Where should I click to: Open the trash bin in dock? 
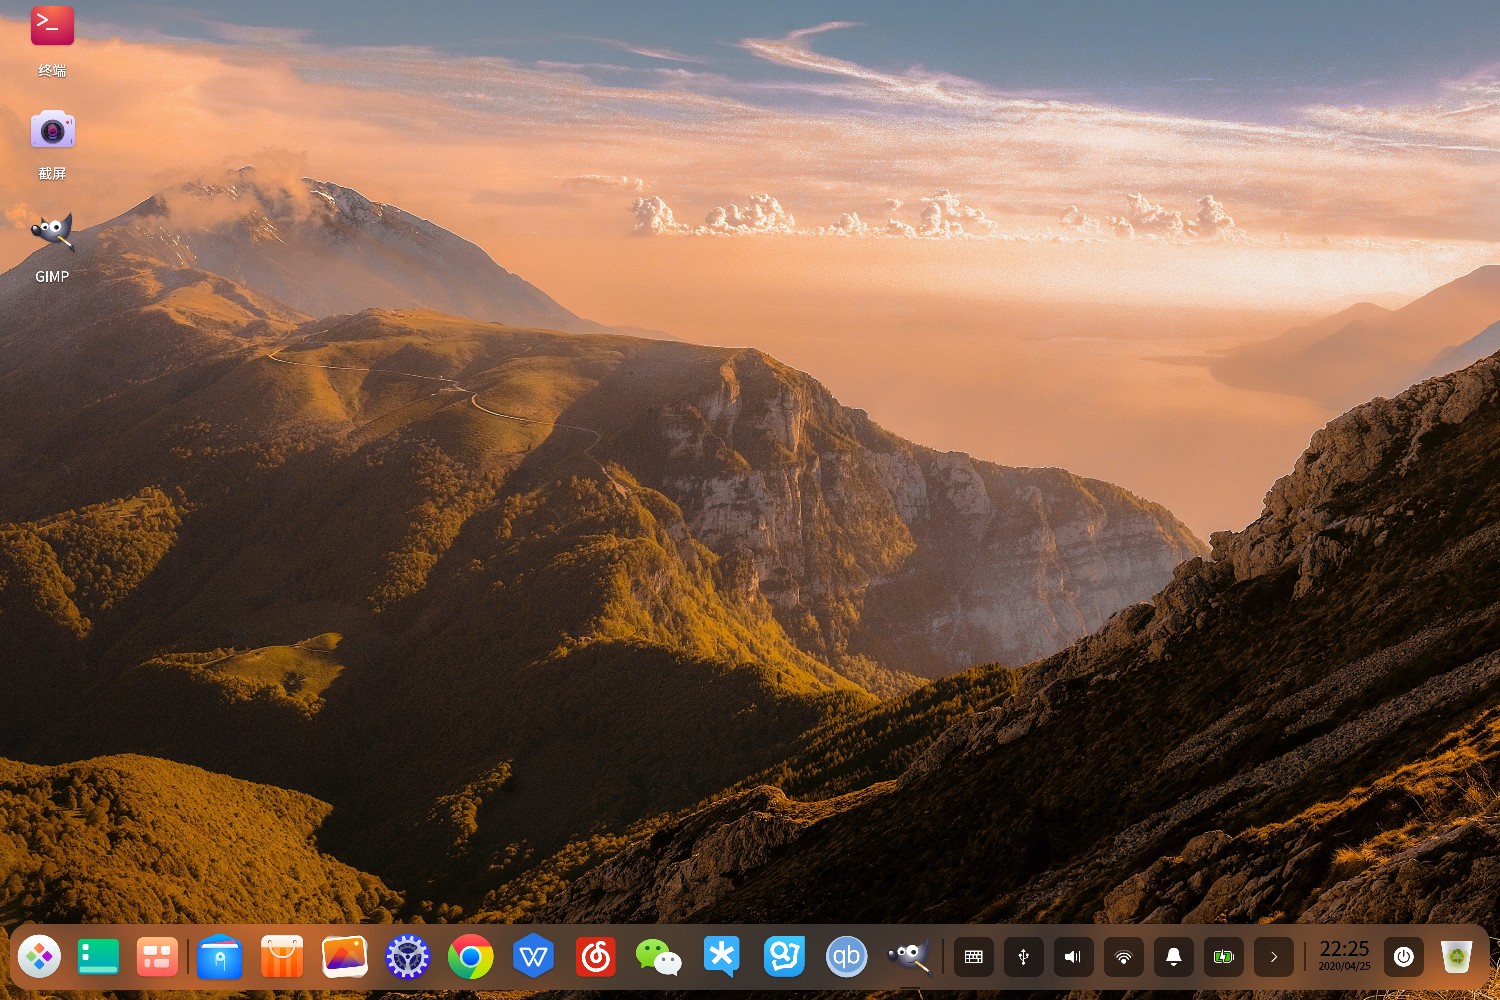coord(1457,957)
